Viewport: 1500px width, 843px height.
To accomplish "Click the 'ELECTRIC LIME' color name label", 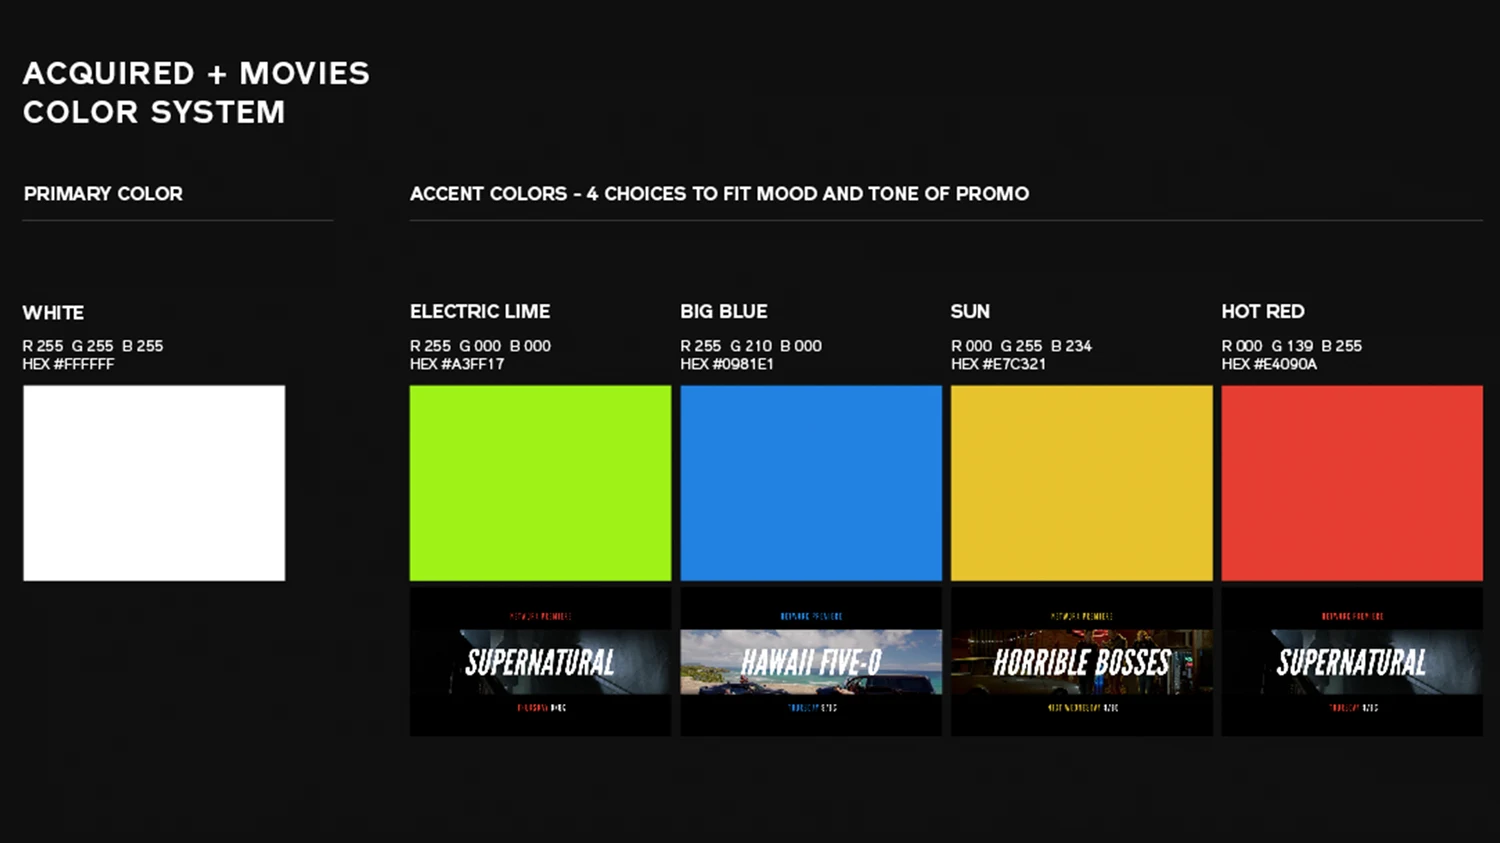I will 480,312.
